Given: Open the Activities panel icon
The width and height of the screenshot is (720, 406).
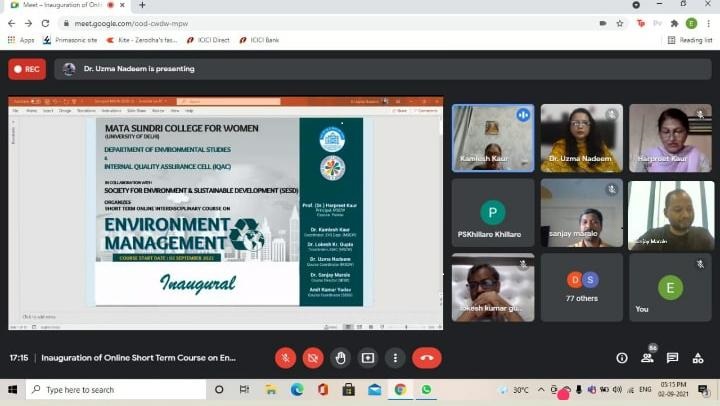Looking at the screenshot, I should pyautogui.click(x=697, y=357).
